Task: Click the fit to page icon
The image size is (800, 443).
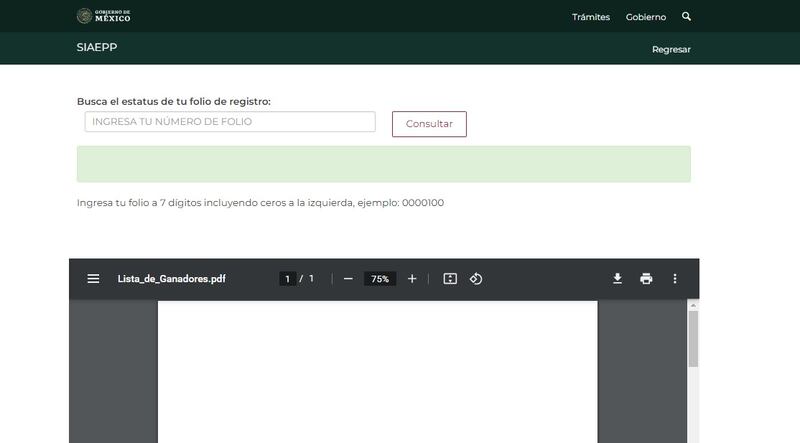Action: [x=450, y=279]
